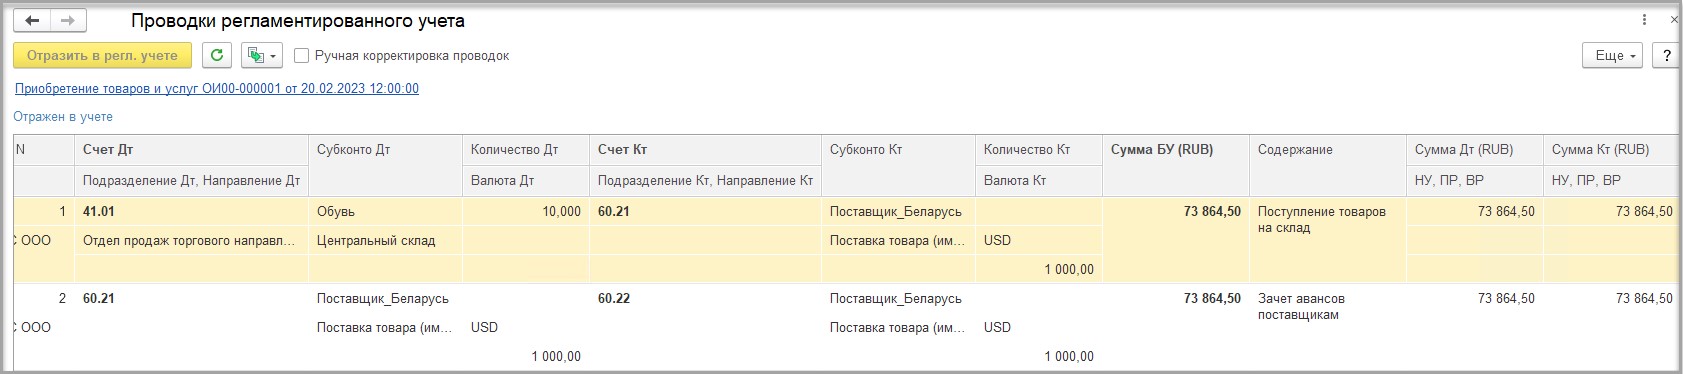This screenshot has height=374, width=1683.
Task: Click Отразить в регл. учете button
Action: [102, 56]
